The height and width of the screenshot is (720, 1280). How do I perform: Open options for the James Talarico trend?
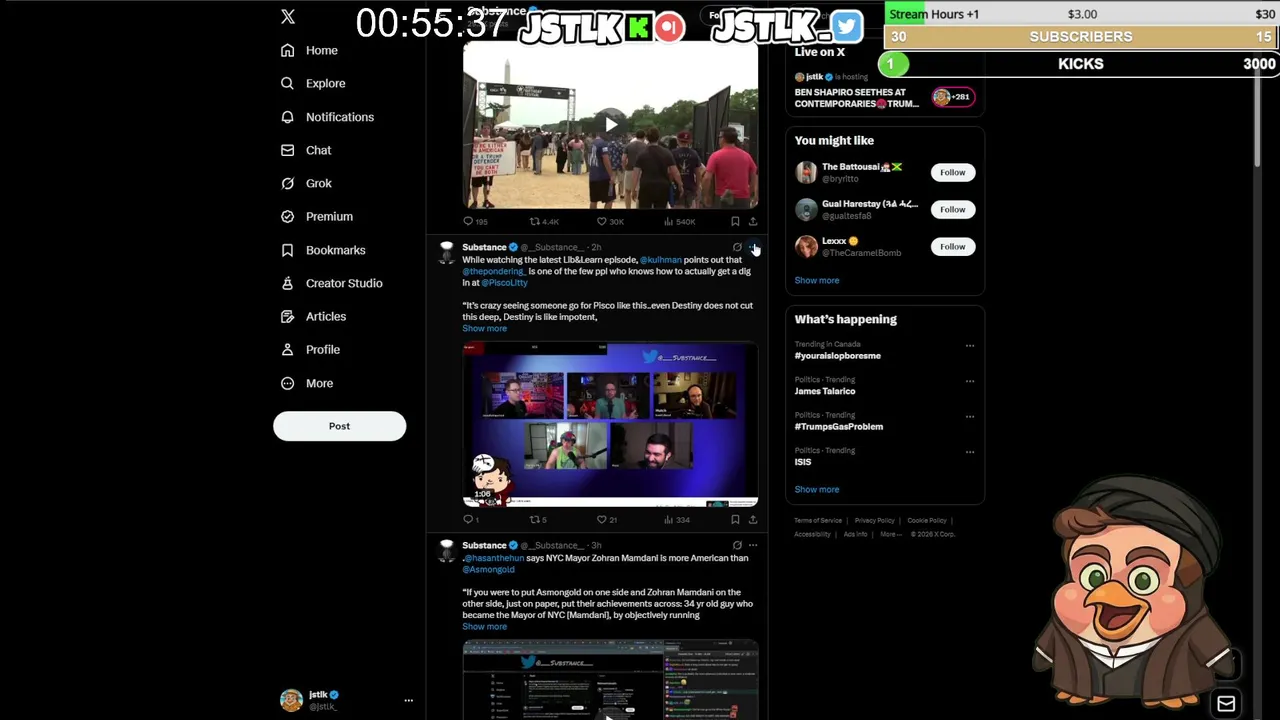tap(969, 381)
